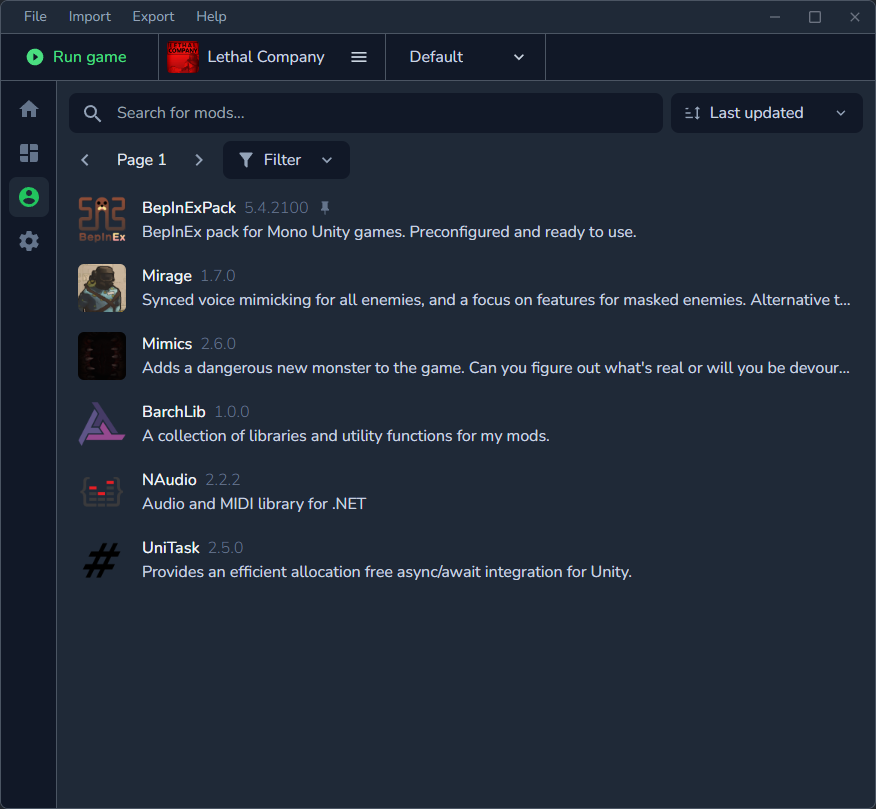
Task: Click the Lethal Company game logo
Action: pyautogui.click(x=183, y=57)
